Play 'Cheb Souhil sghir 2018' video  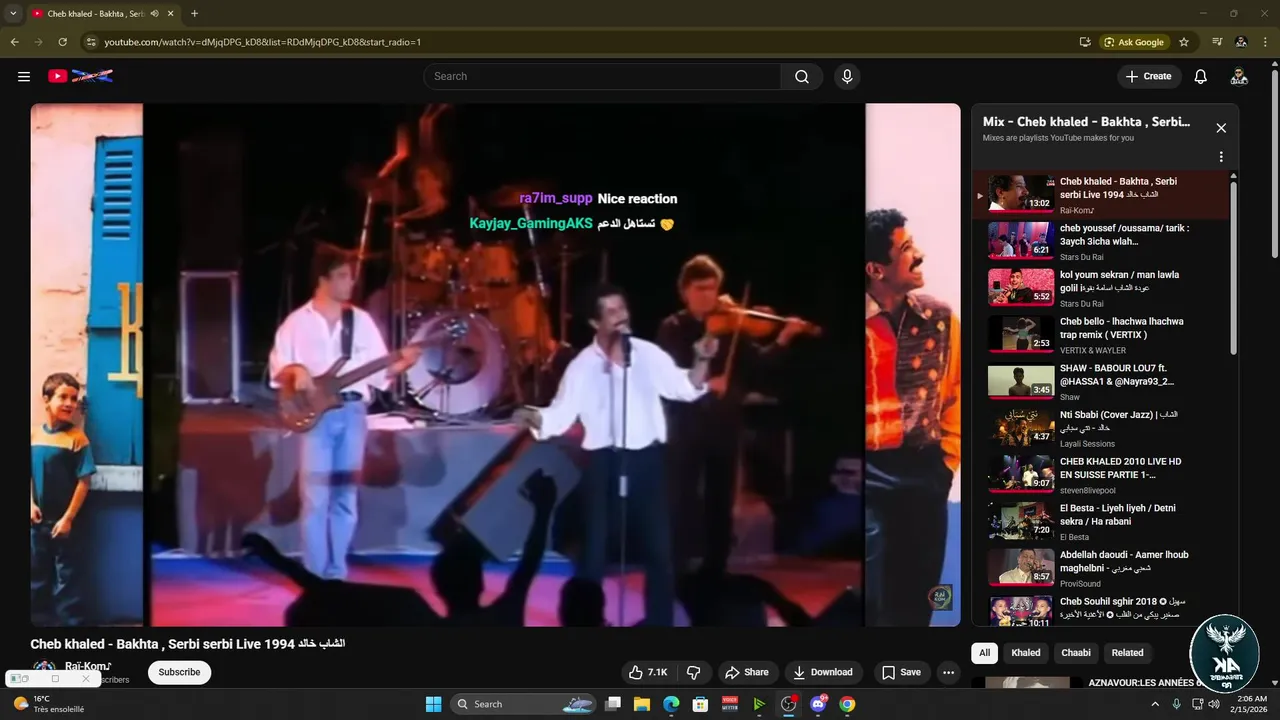tap(1100, 611)
